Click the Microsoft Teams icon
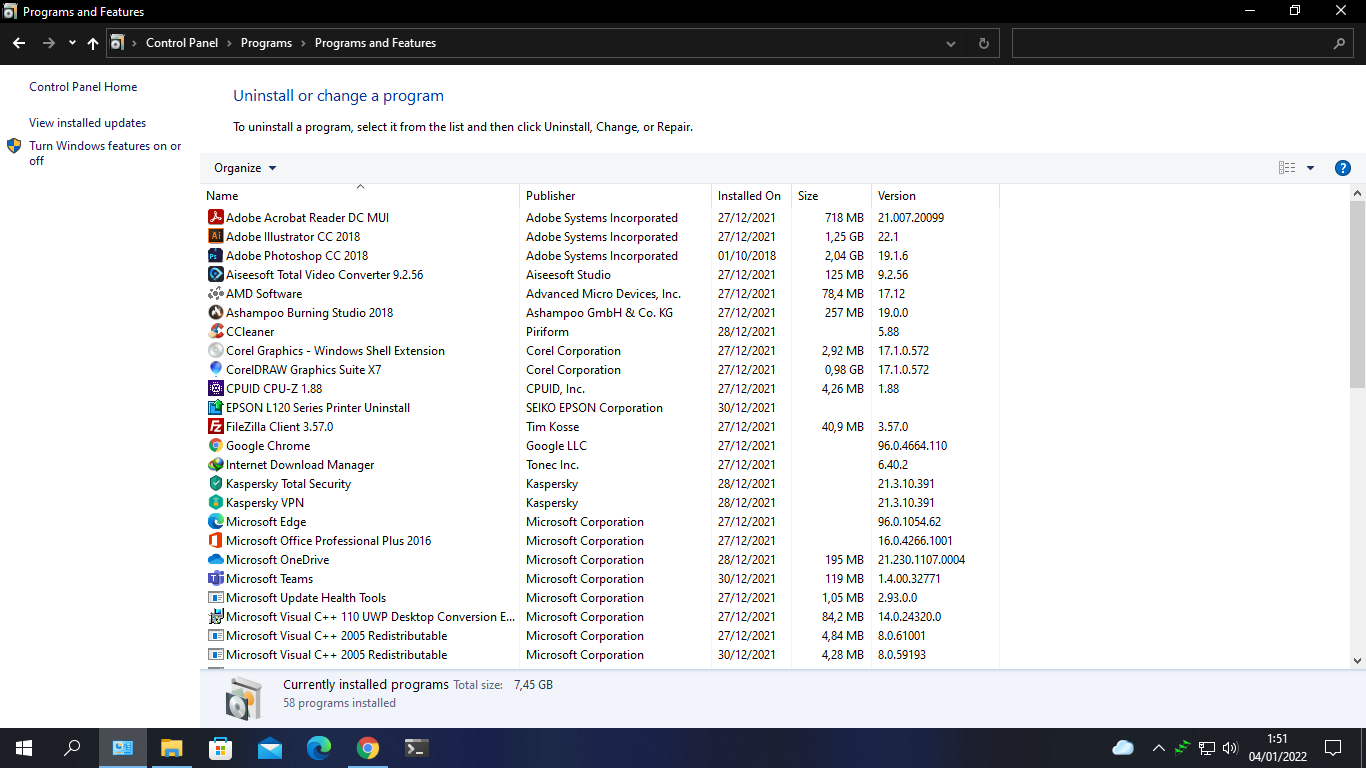 pyautogui.click(x=215, y=579)
